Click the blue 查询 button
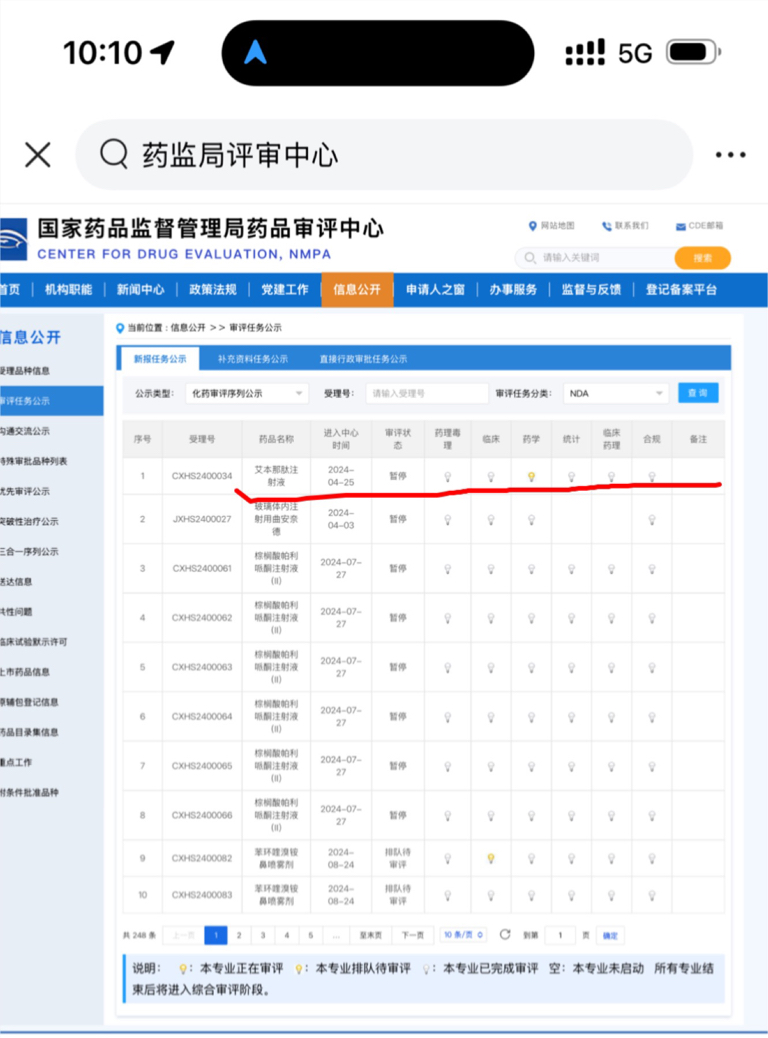The width and height of the screenshot is (768, 1038). (698, 393)
